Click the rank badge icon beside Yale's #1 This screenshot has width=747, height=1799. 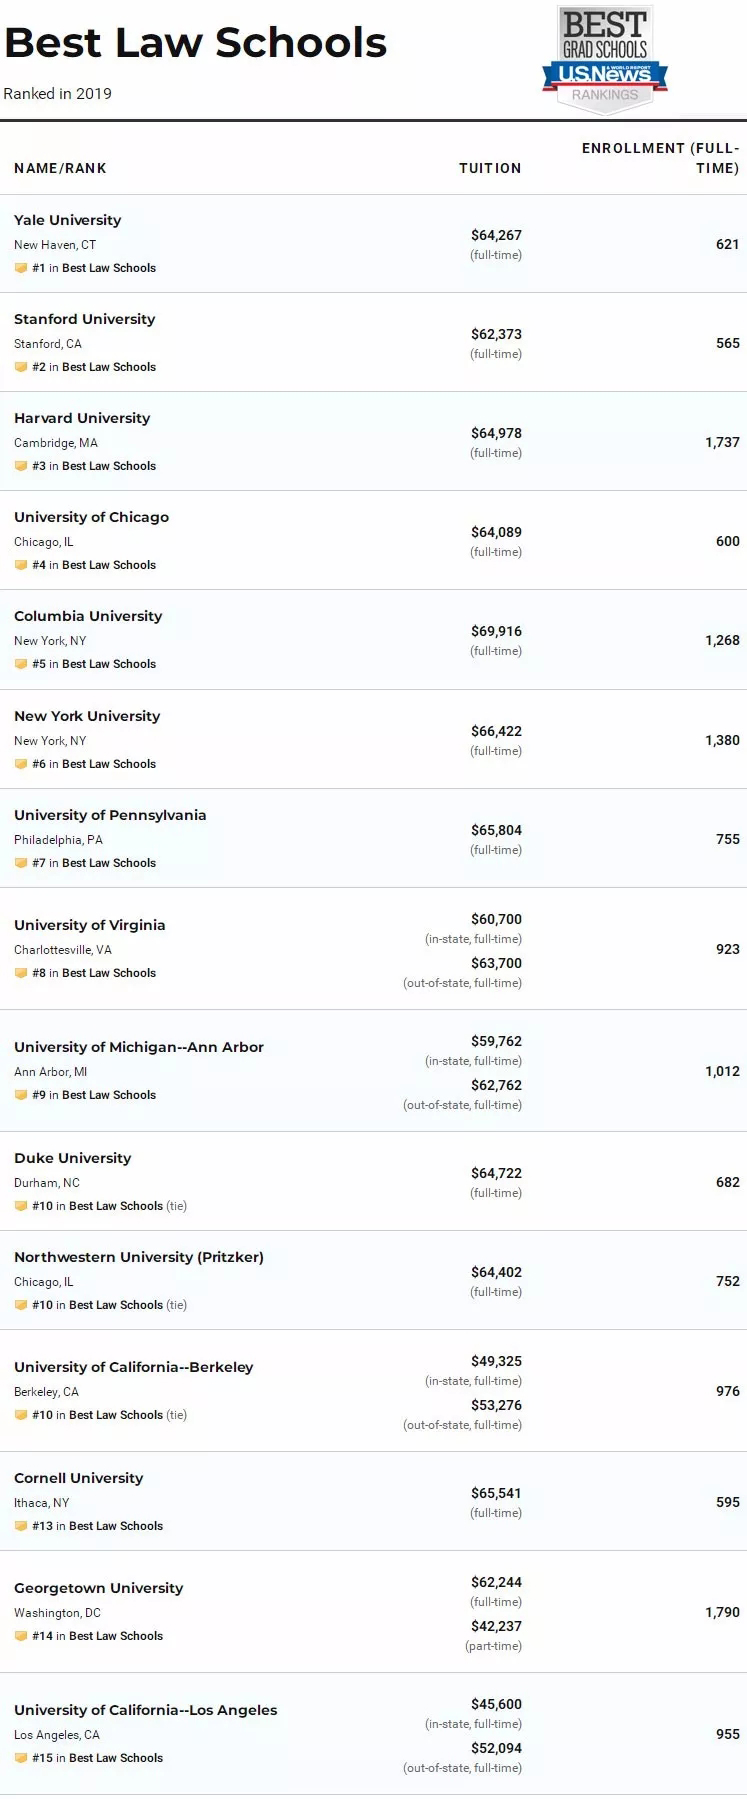[x=21, y=268]
